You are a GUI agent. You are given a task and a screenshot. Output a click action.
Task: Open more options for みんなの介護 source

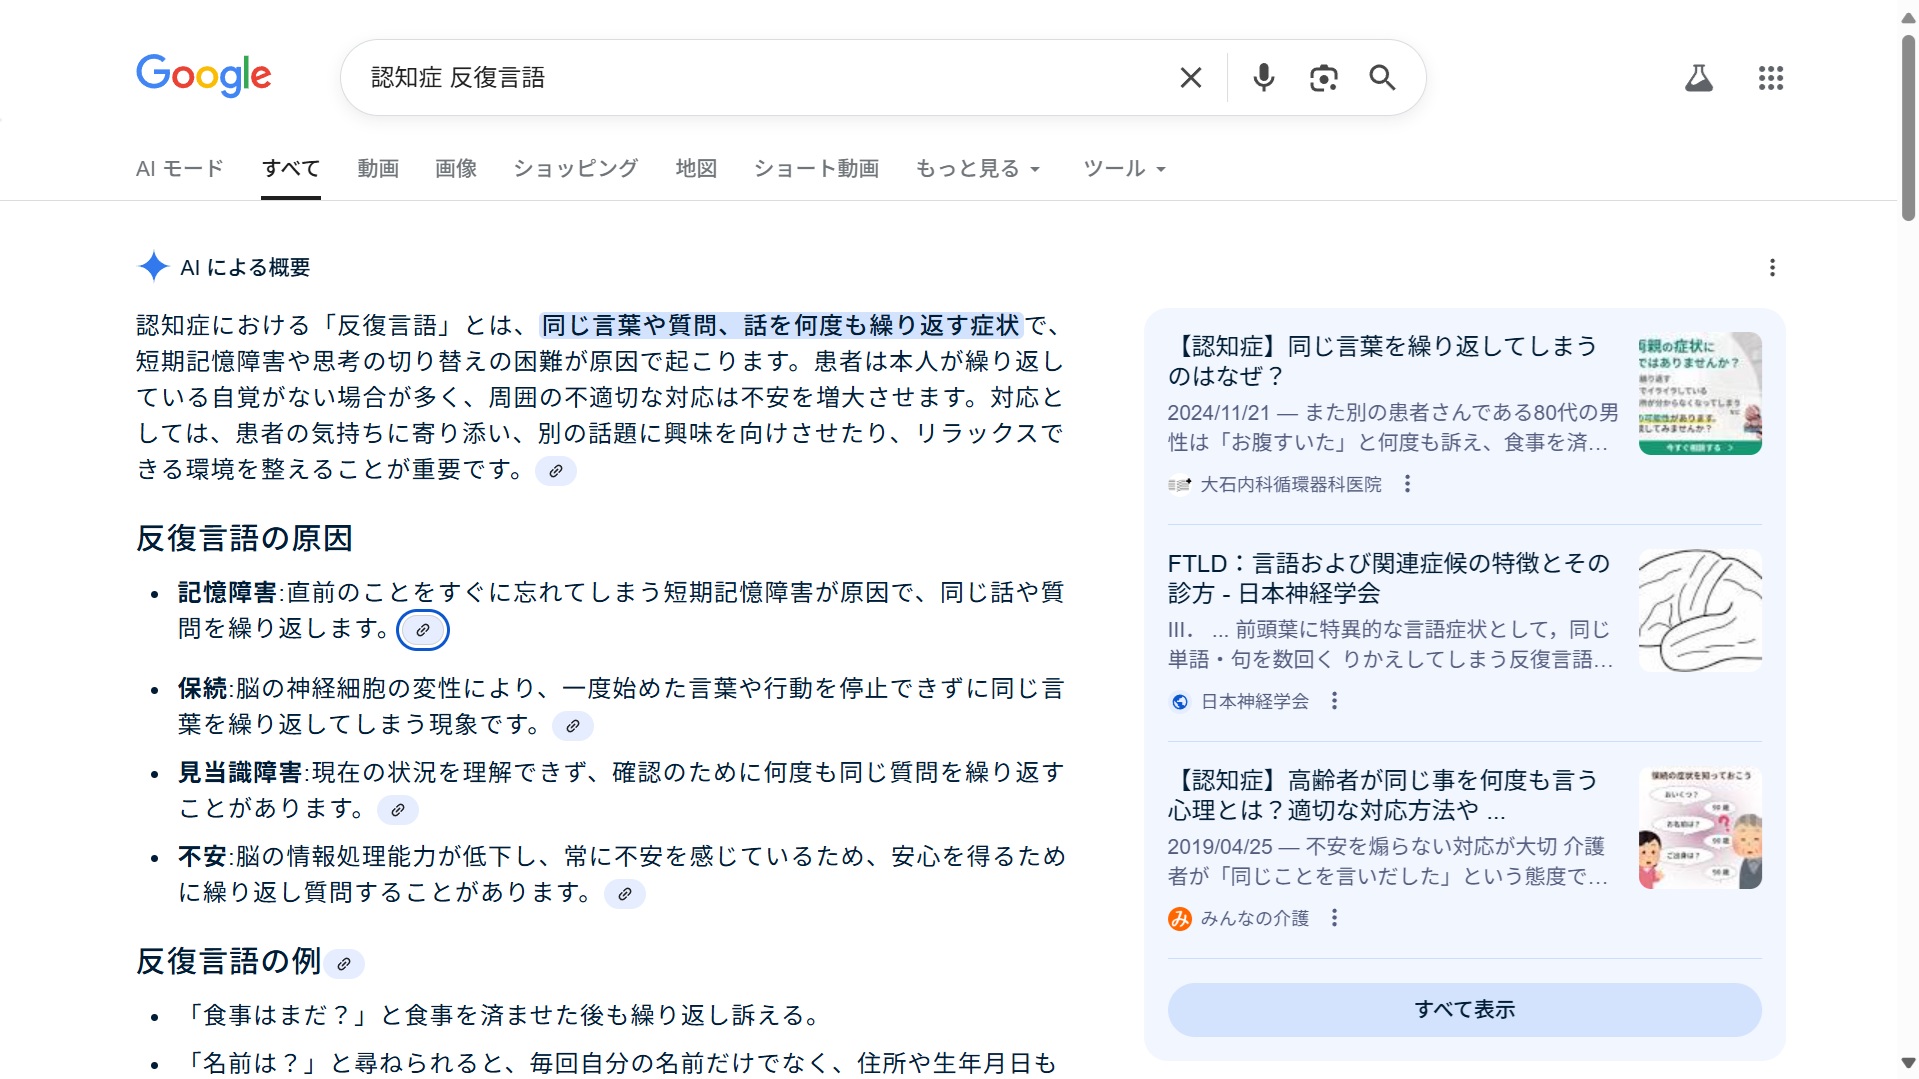[1334, 918]
